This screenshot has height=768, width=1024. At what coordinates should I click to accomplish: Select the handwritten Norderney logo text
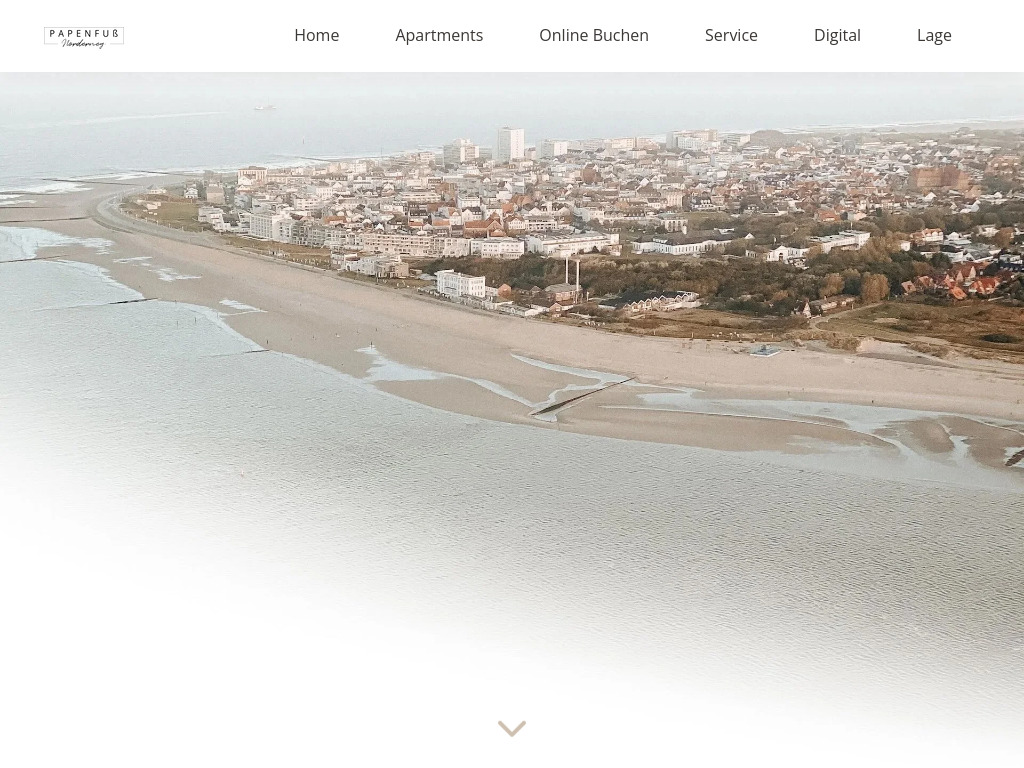[84, 44]
